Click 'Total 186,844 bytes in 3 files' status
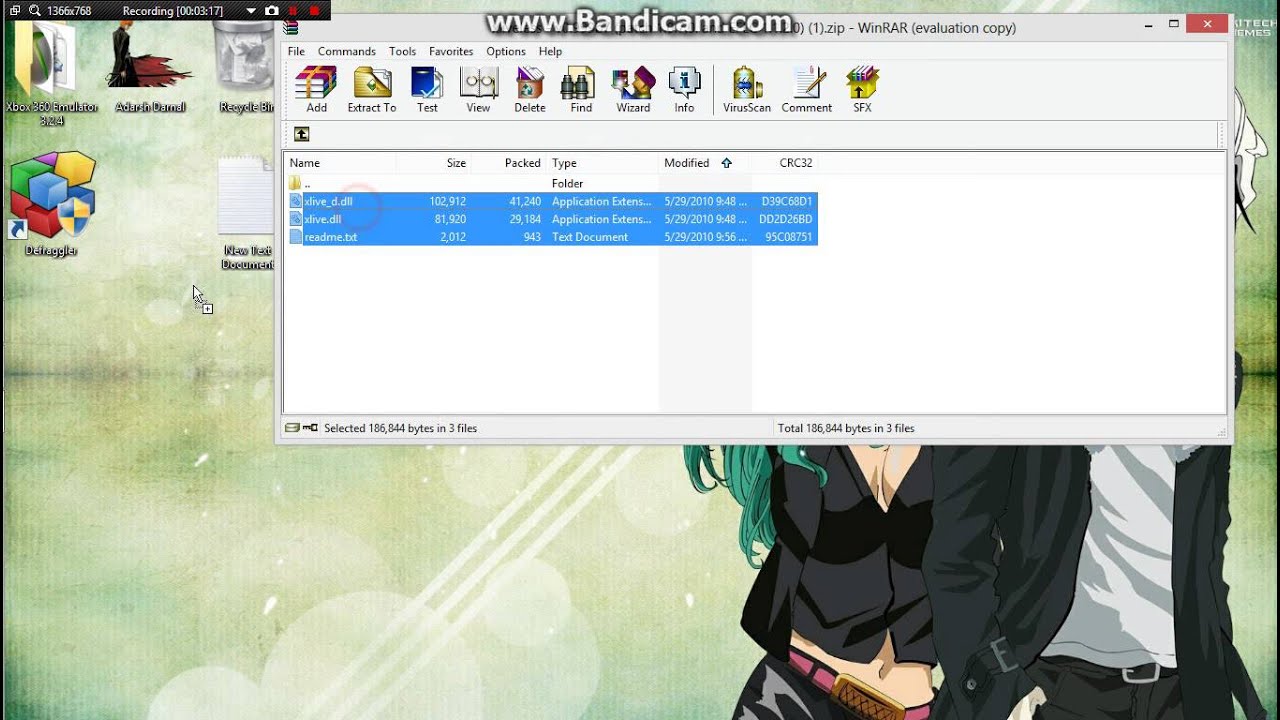Viewport: 1280px width, 720px height. [x=846, y=428]
